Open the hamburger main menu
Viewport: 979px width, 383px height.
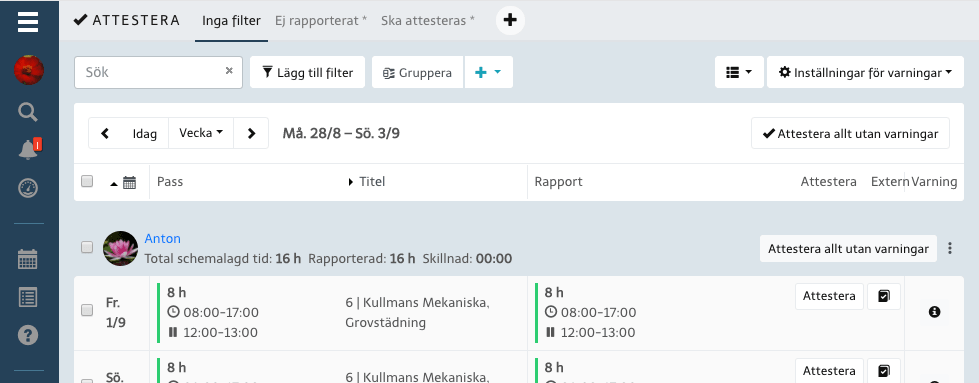click(x=28, y=21)
